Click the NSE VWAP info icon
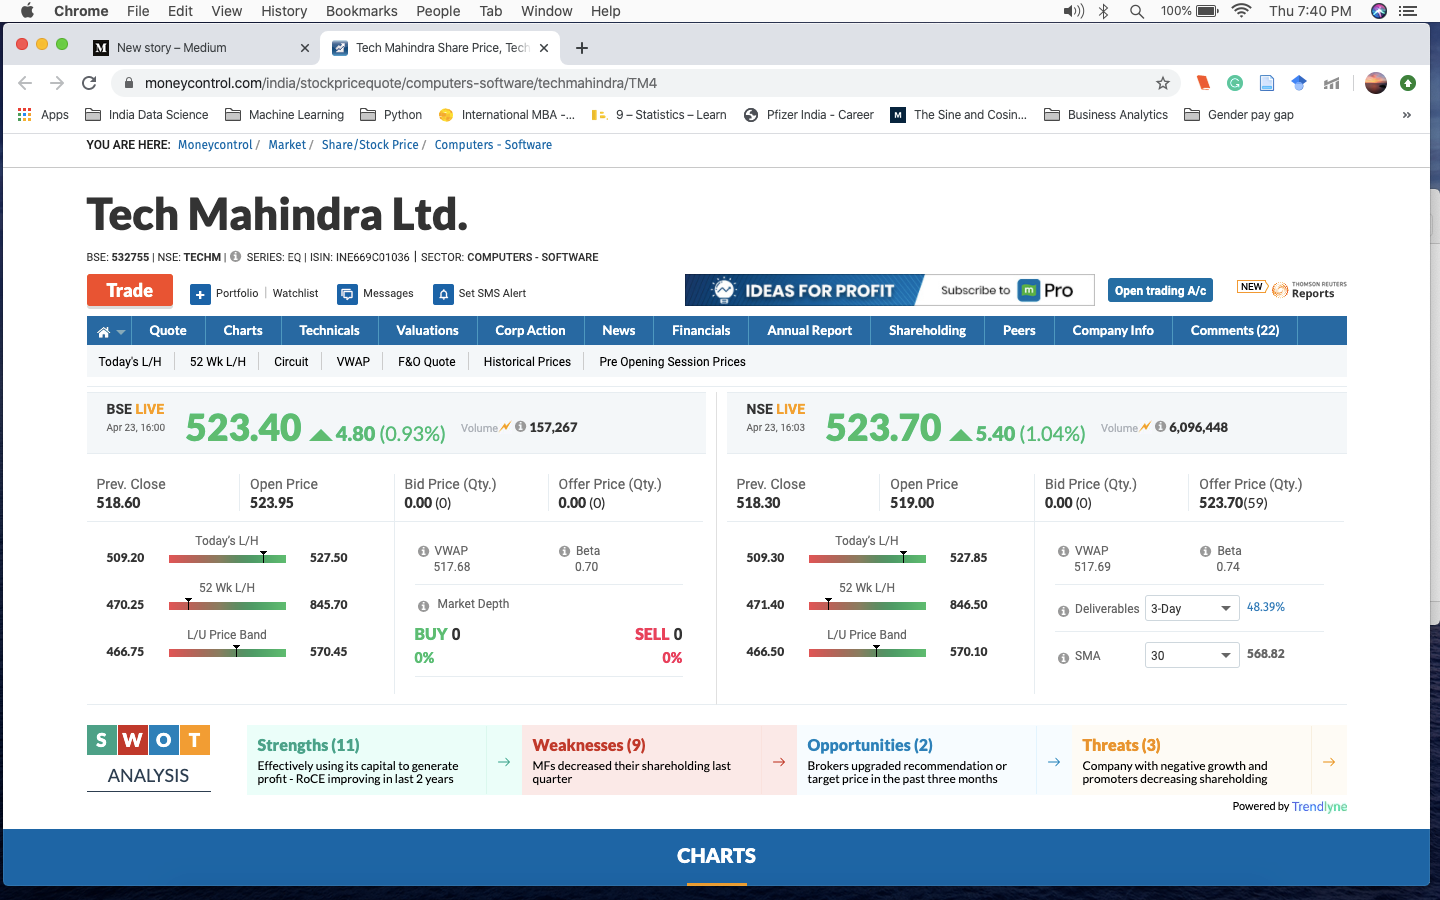This screenshot has width=1440, height=900. pos(1063,552)
